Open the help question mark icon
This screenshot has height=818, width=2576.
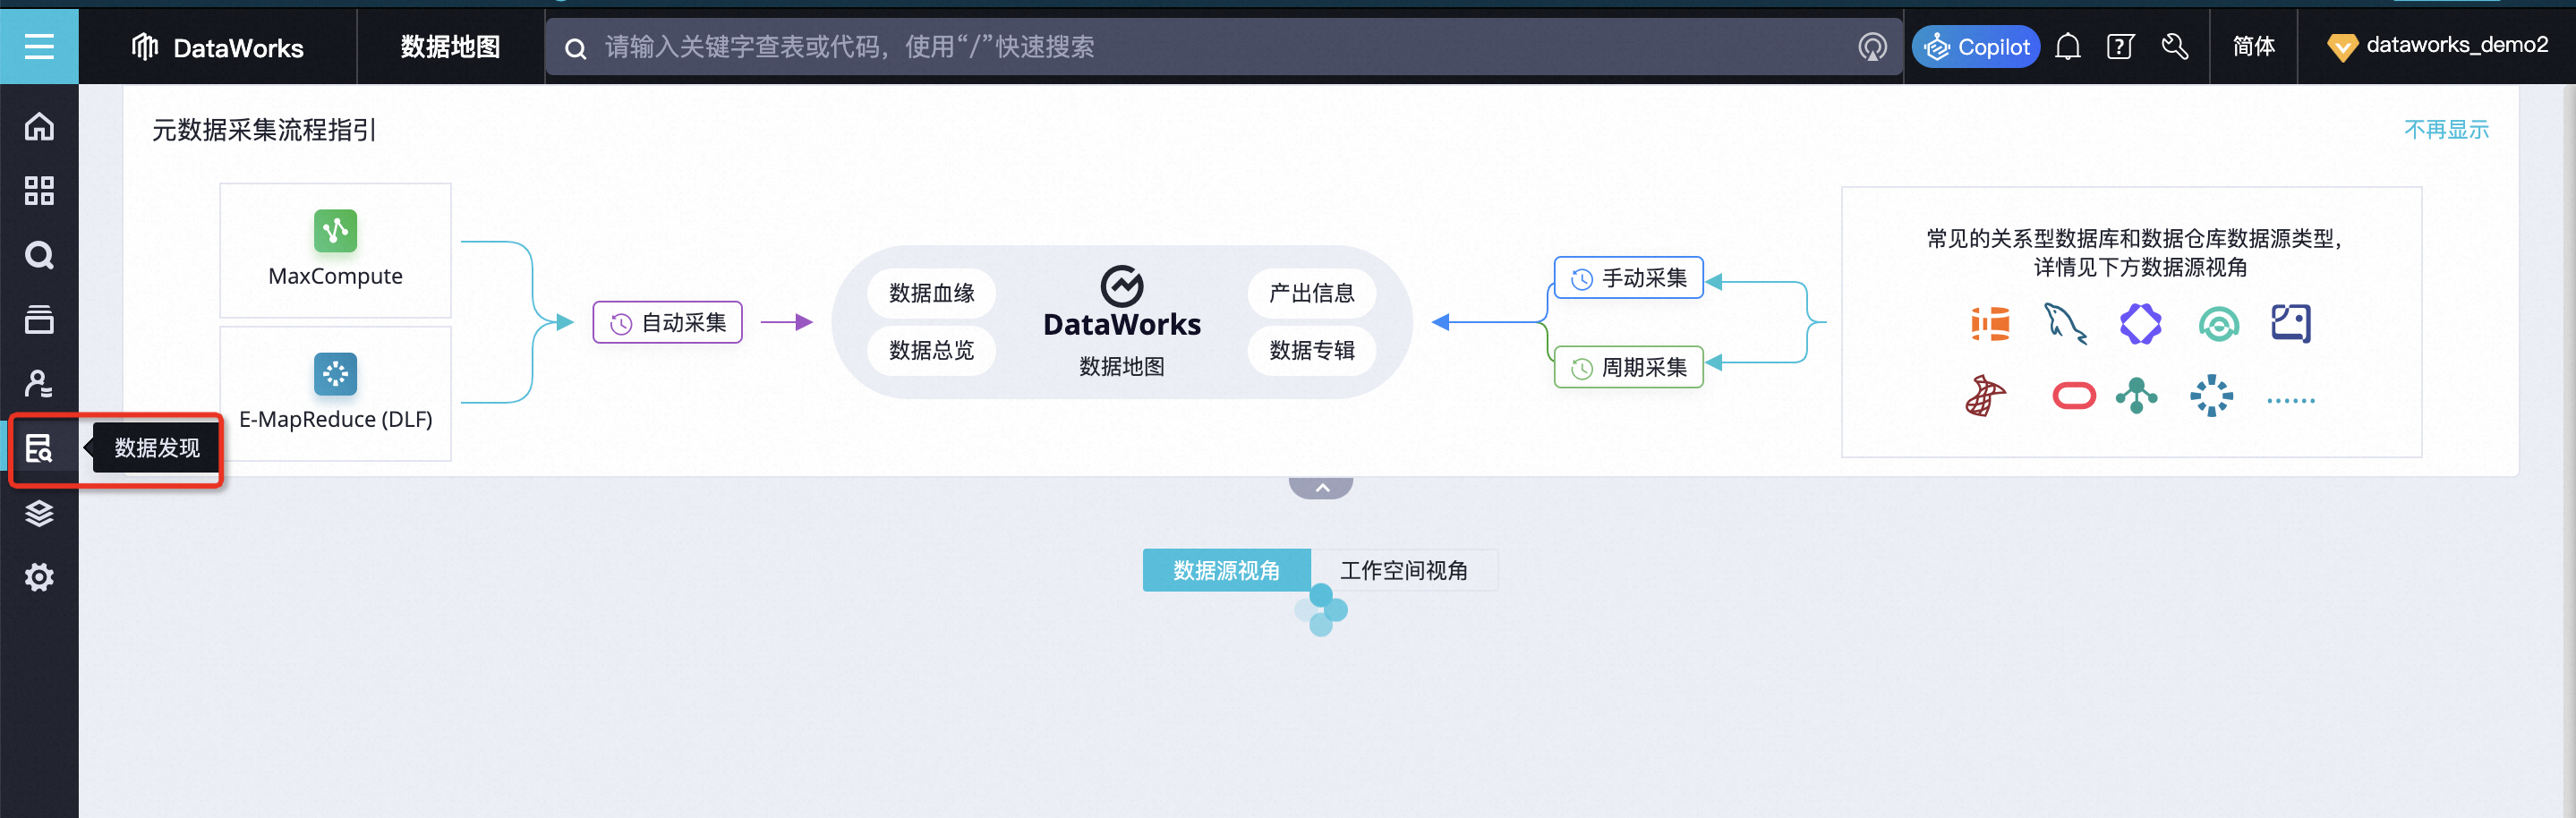coord(2120,47)
